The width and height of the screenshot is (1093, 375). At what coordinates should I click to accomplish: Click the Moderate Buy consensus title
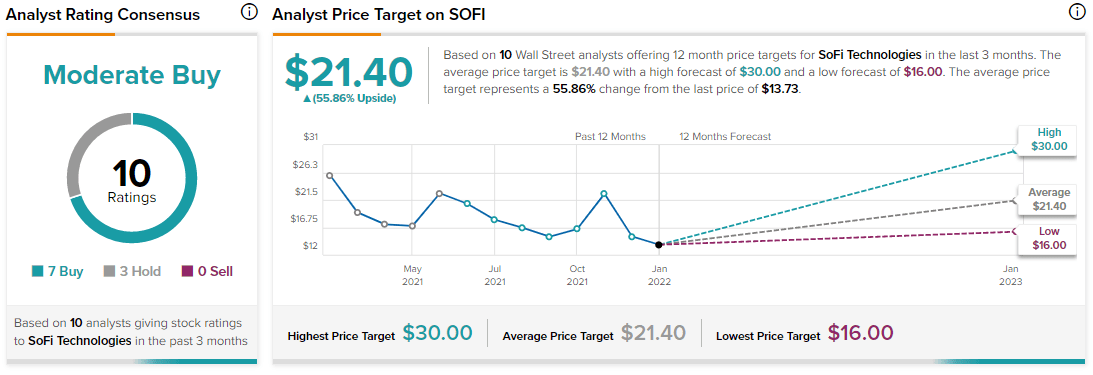[x=132, y=74]
